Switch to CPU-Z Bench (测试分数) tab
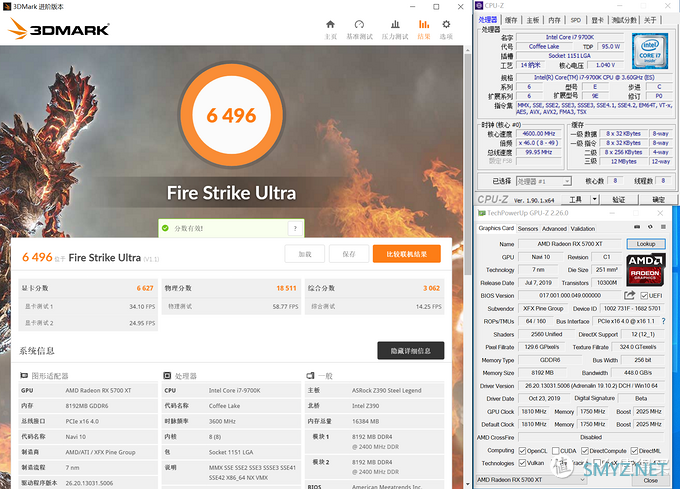 pos(624,20)
